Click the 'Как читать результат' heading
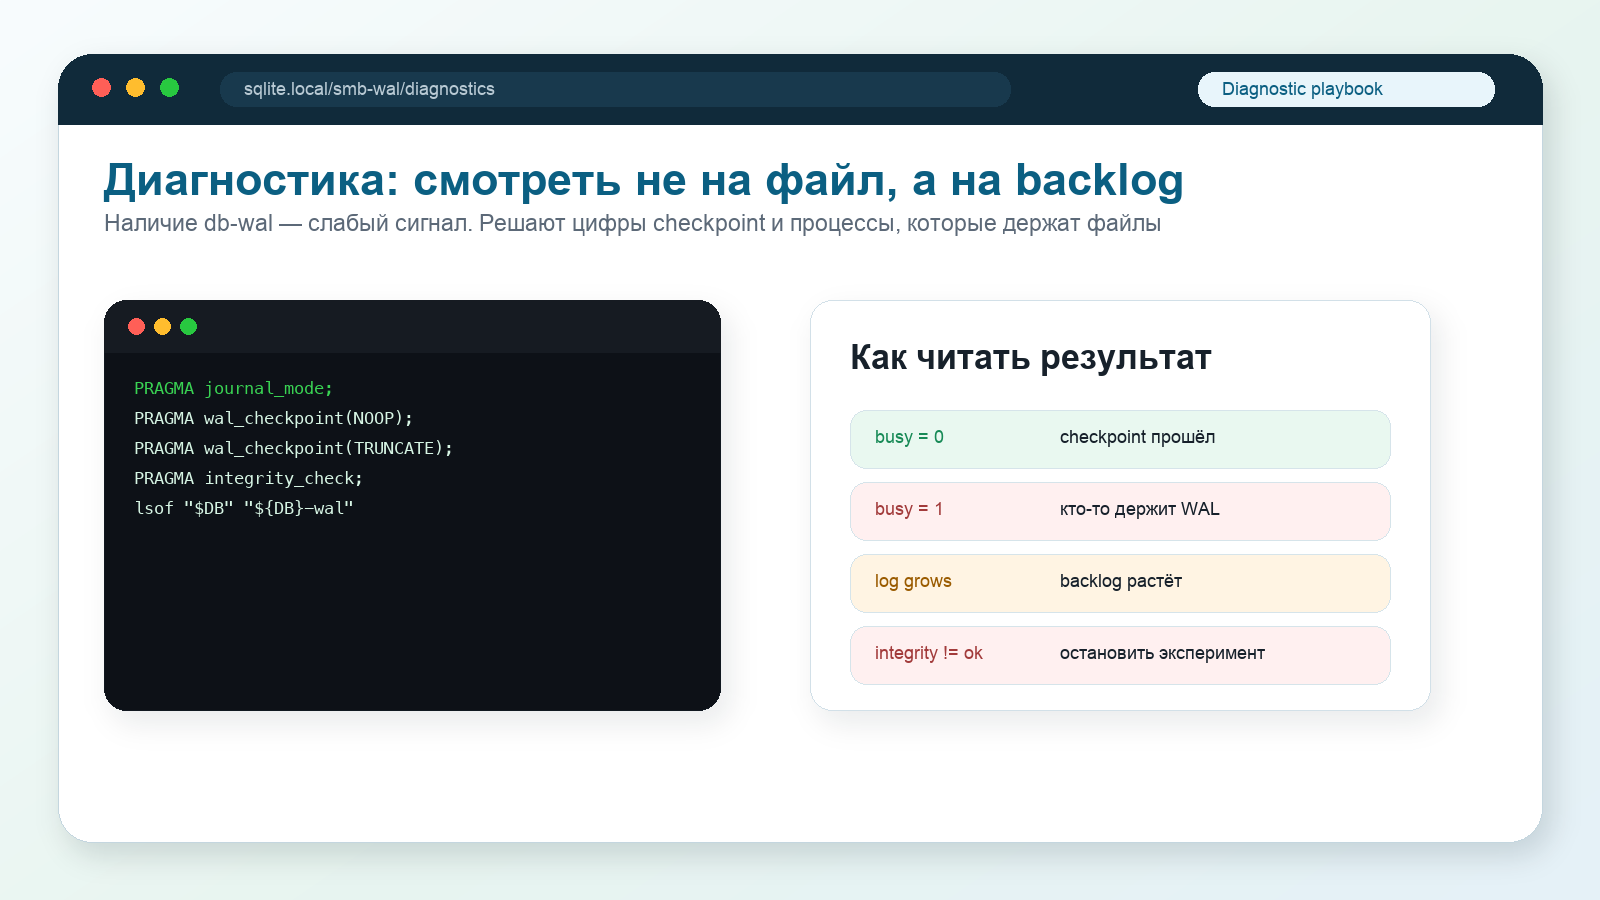Viewport: 1600px width, 900px height. point(1030,357)
